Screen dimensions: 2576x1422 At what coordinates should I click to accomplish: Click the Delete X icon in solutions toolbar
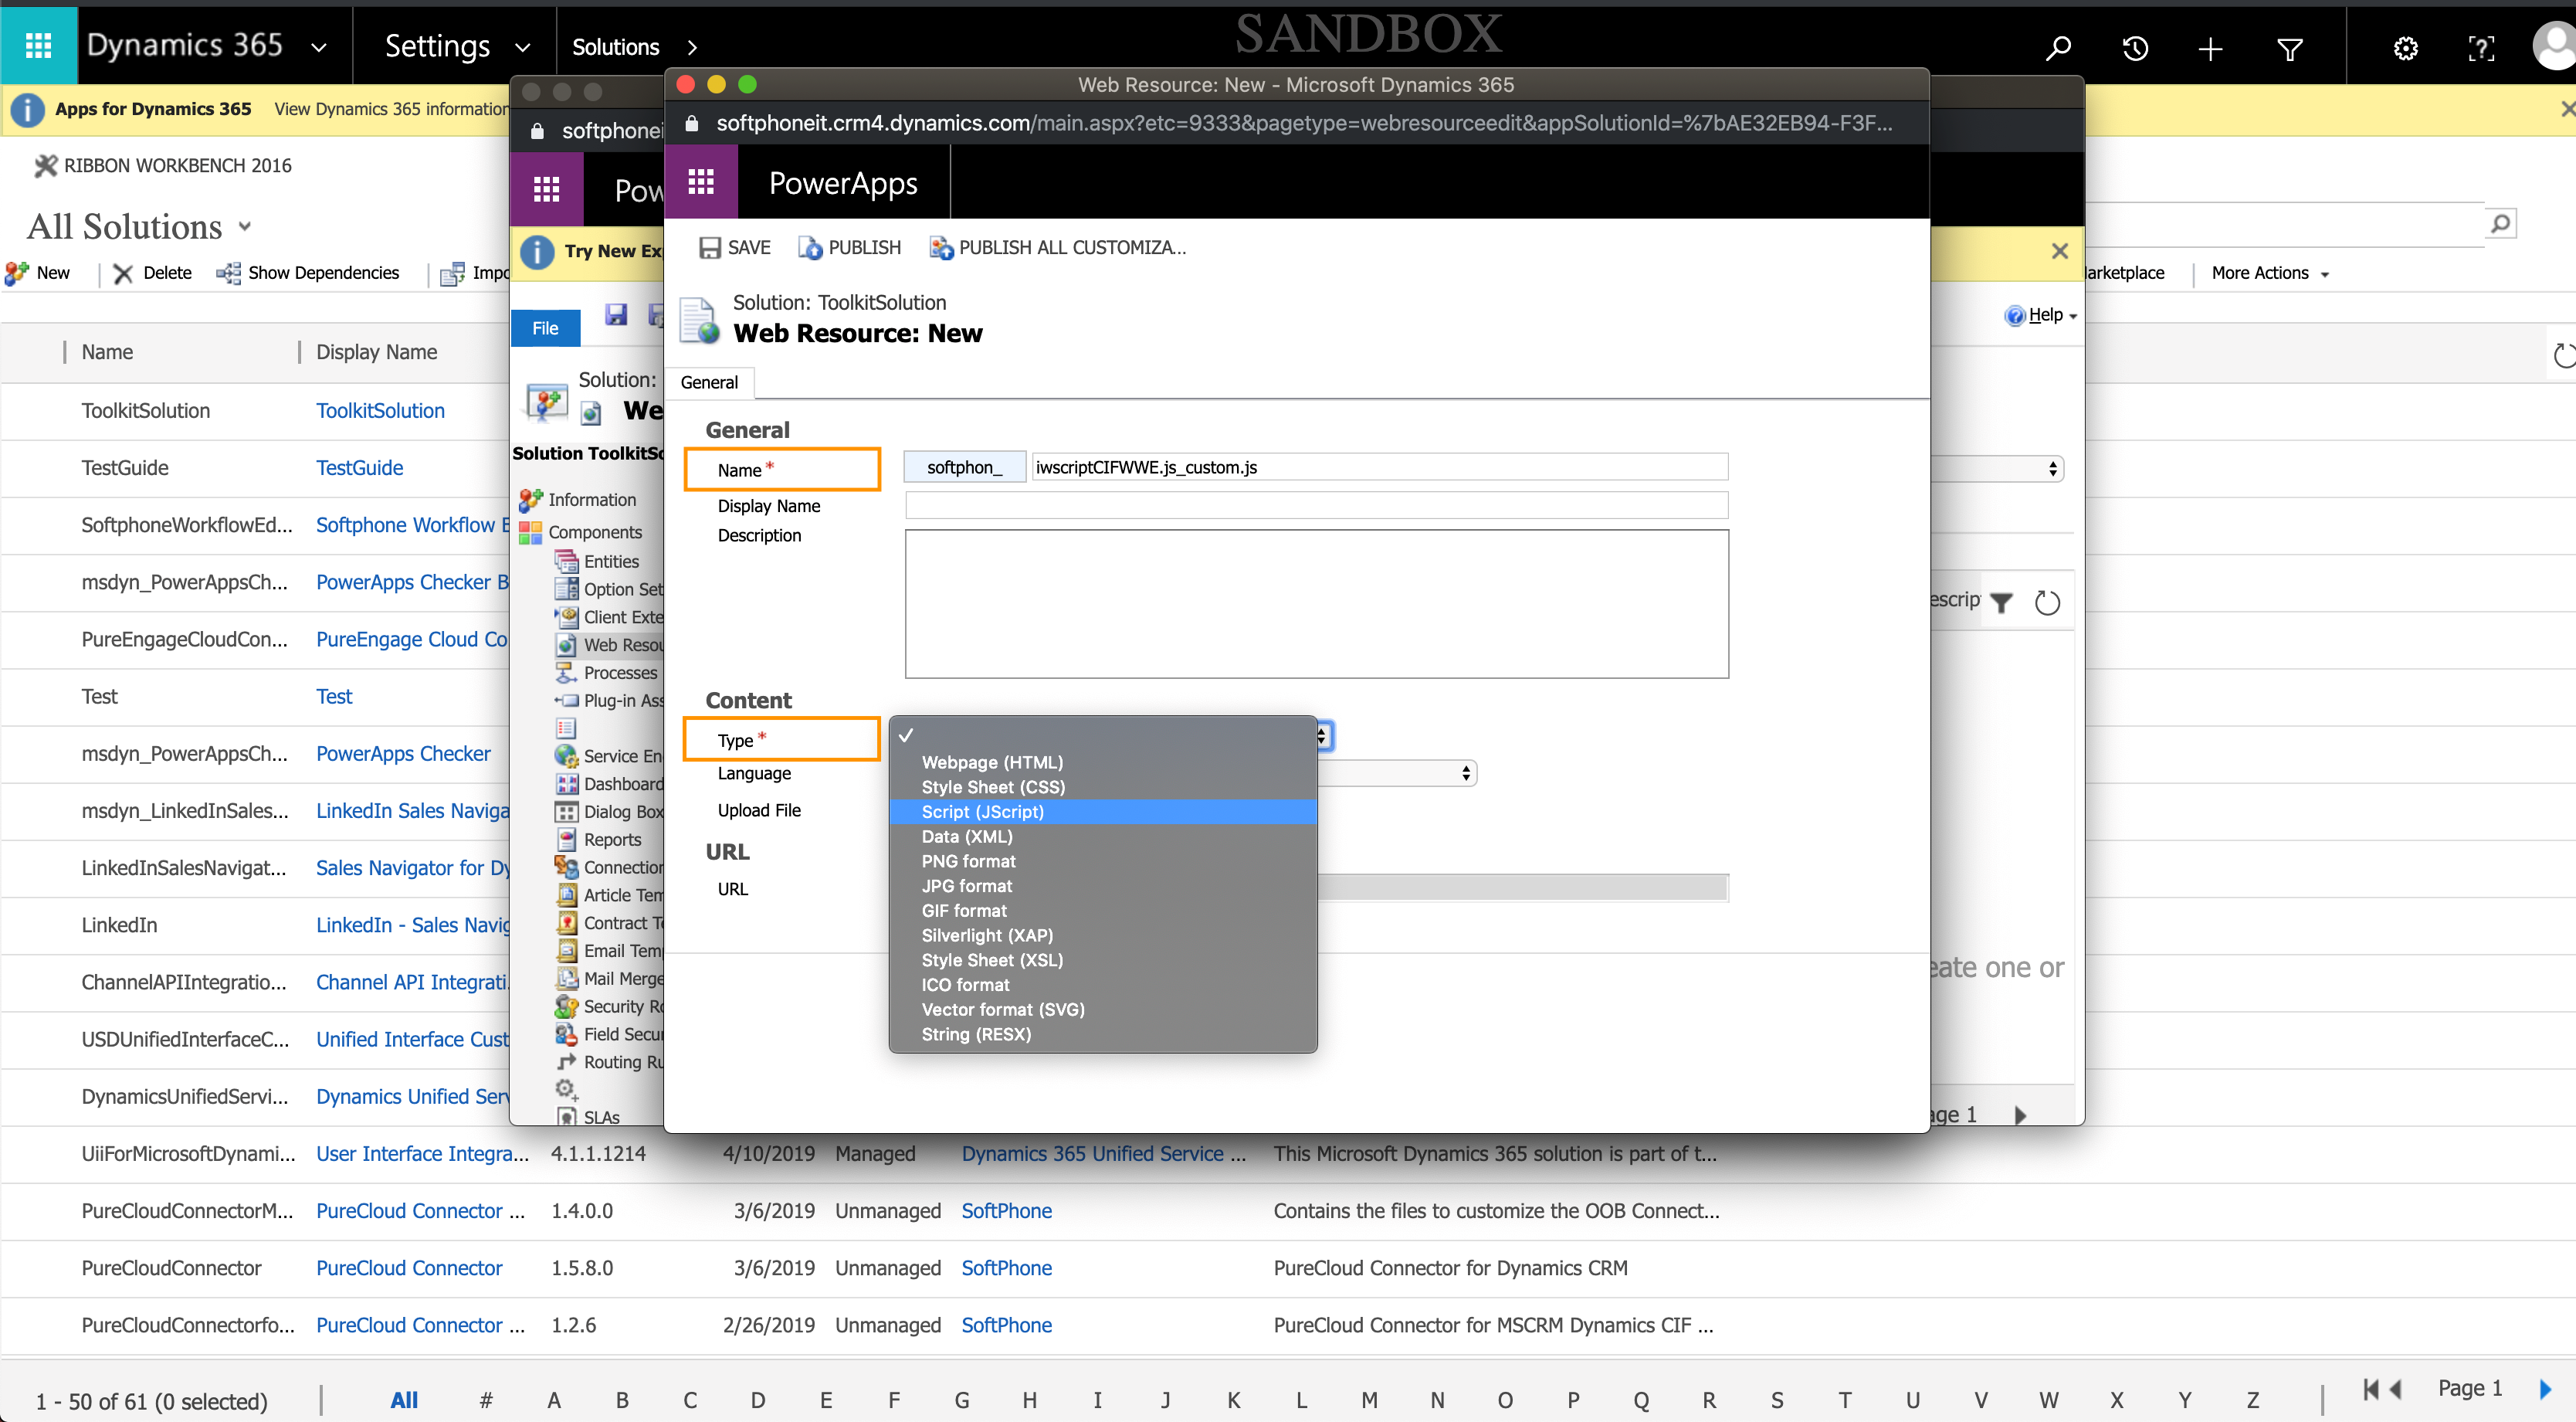(123, 273)
